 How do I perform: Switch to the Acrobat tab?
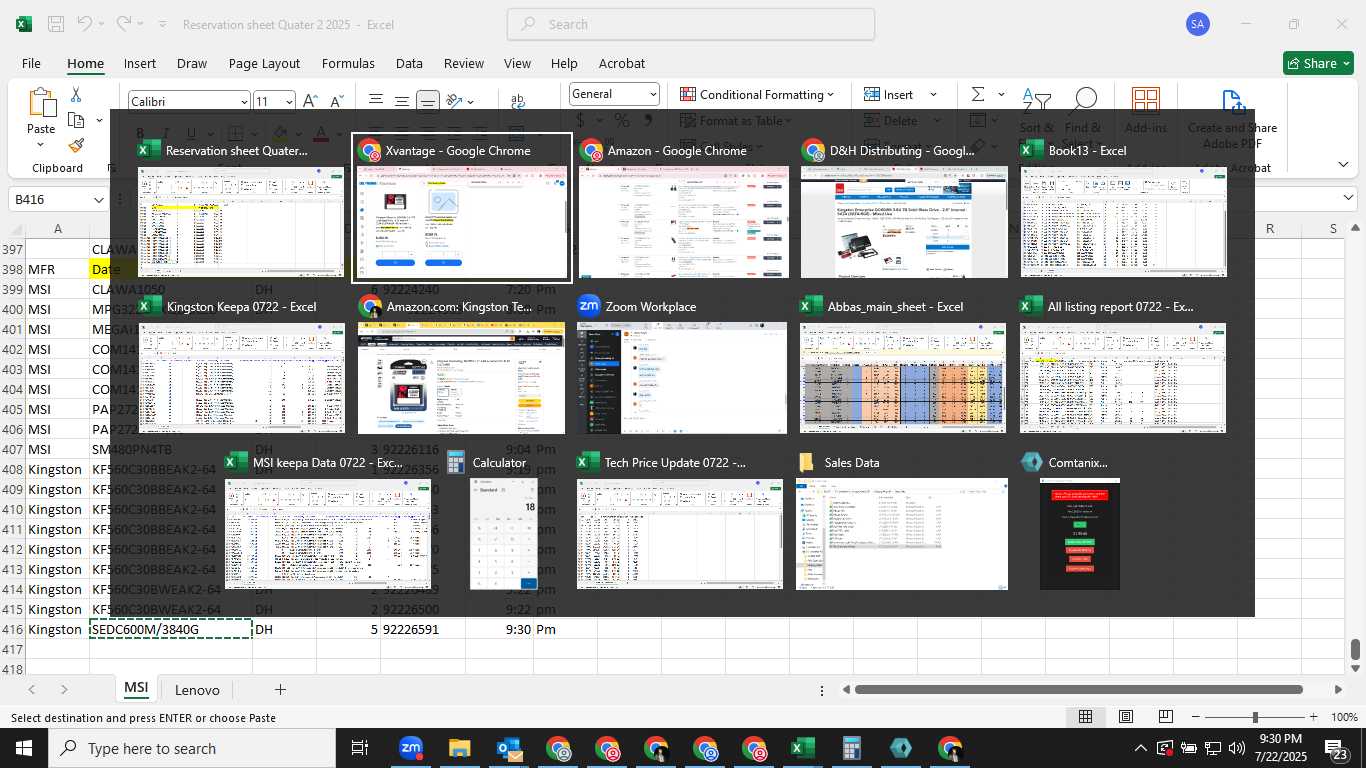click(622, 63)
